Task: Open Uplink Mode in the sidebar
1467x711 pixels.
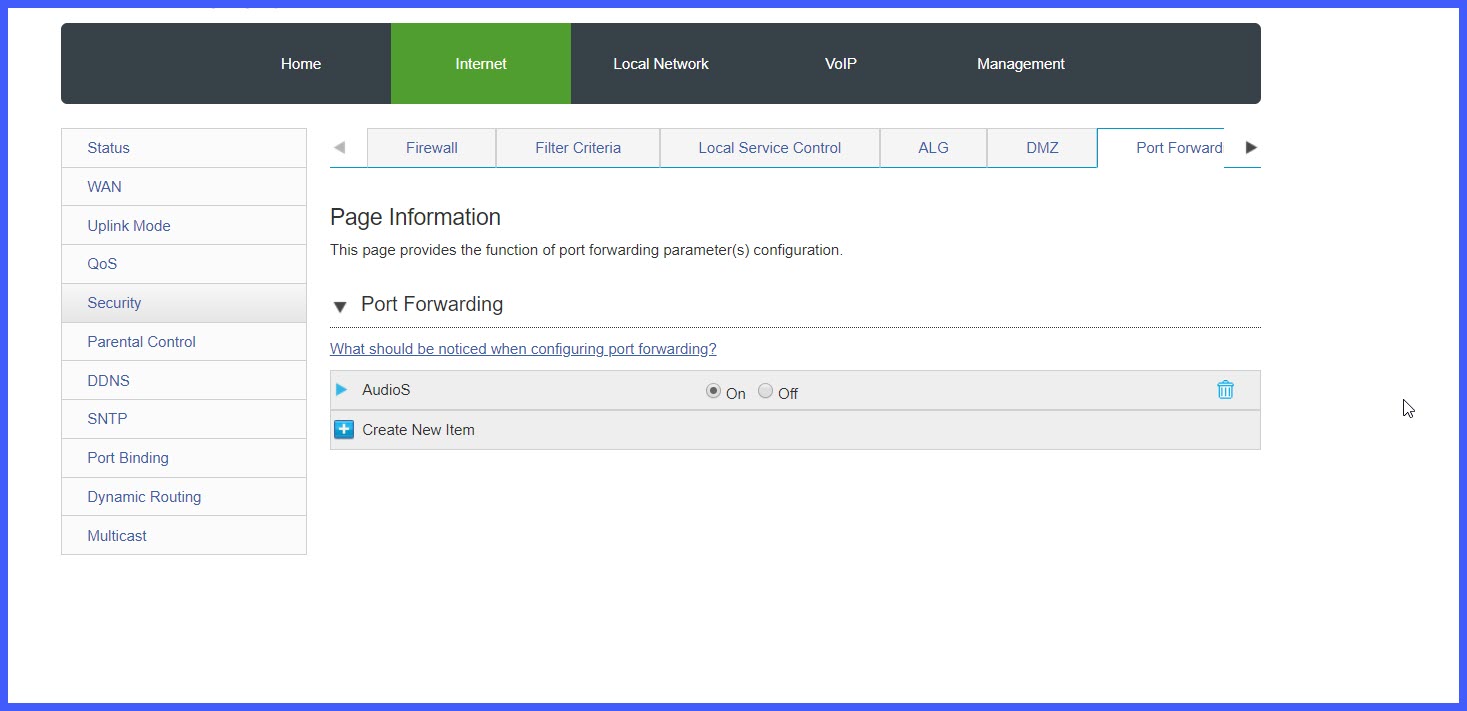Action: [x=184, y=226]
